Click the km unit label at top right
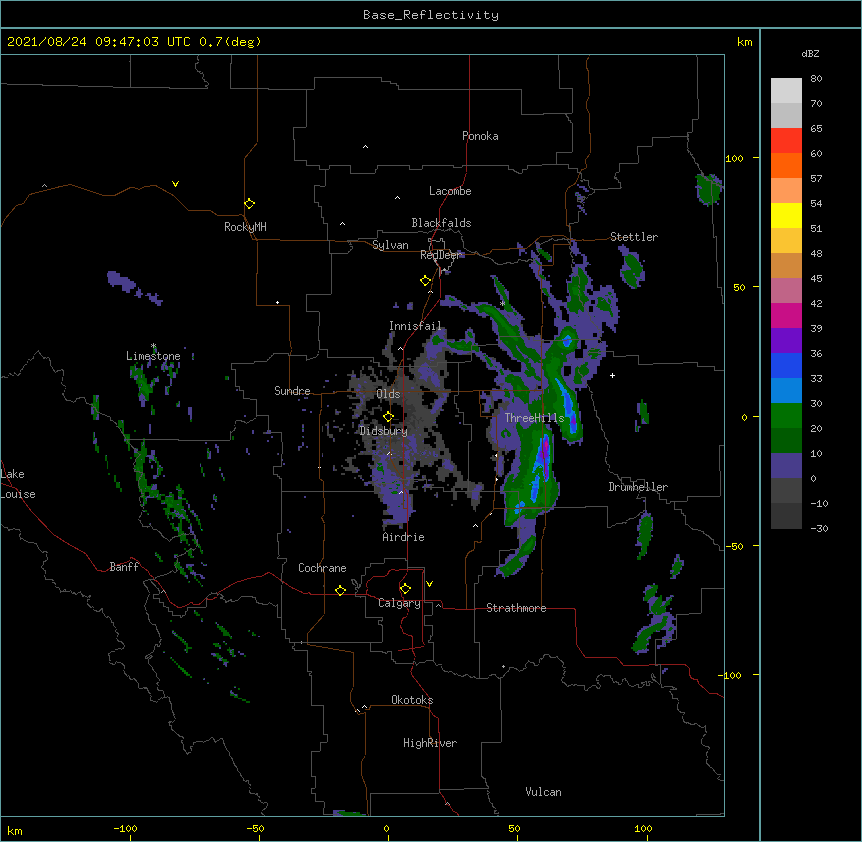Screen dimensions: 862x842 (x=745, y=42)
